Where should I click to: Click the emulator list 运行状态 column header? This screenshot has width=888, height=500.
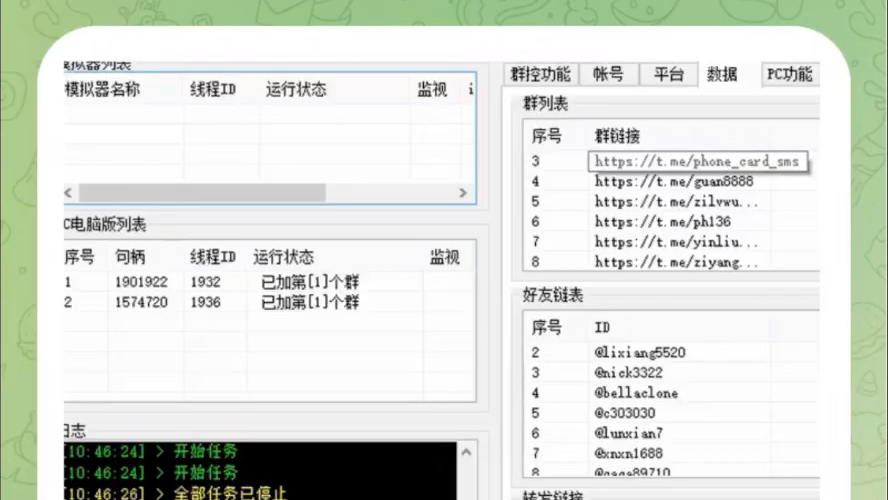pos(296,89)
